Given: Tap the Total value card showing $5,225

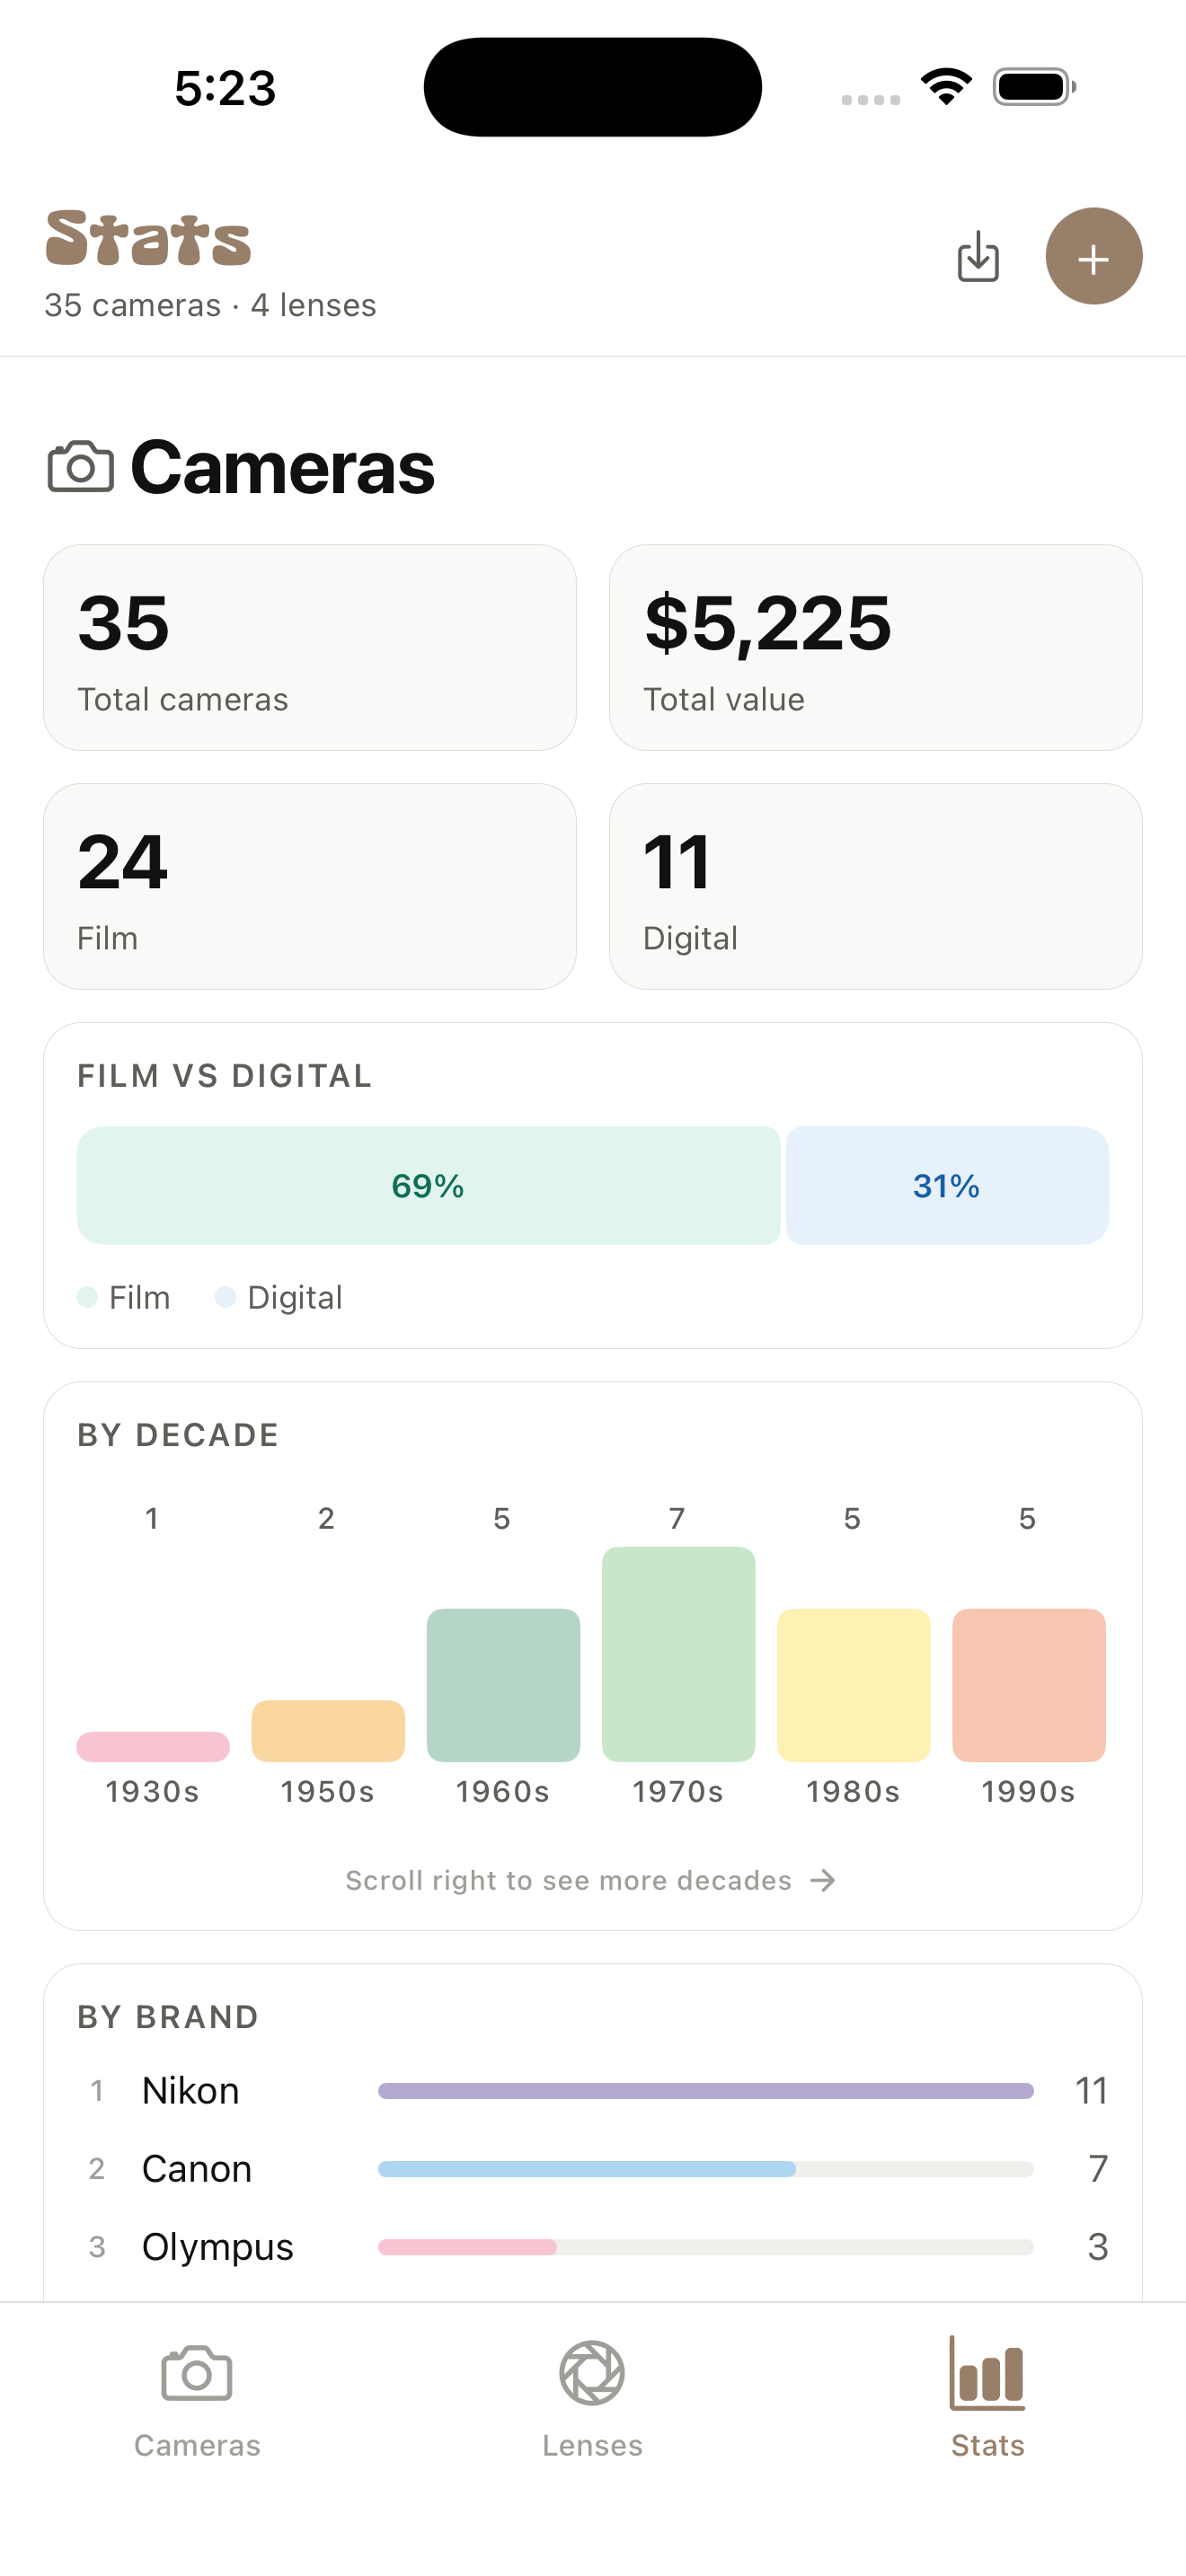Looking at the screenshot, I should 875,645.
